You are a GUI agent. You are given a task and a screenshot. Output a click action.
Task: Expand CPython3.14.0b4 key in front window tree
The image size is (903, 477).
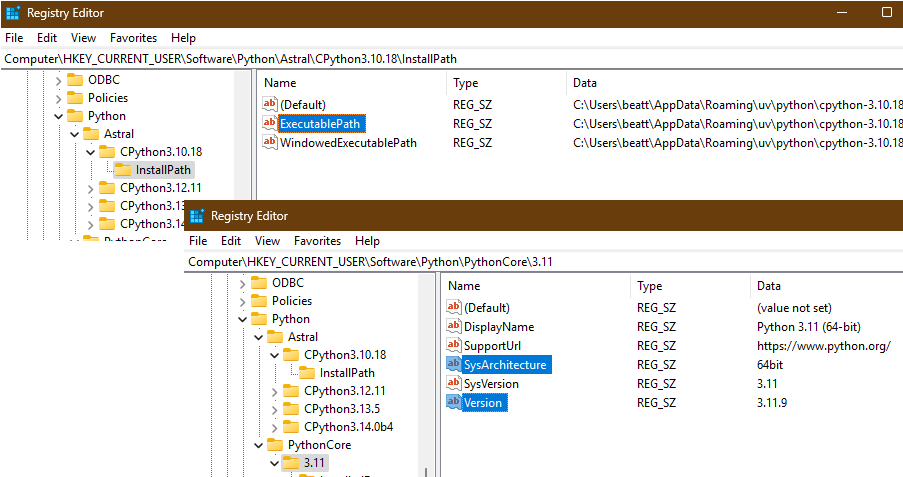pos(275,427)
